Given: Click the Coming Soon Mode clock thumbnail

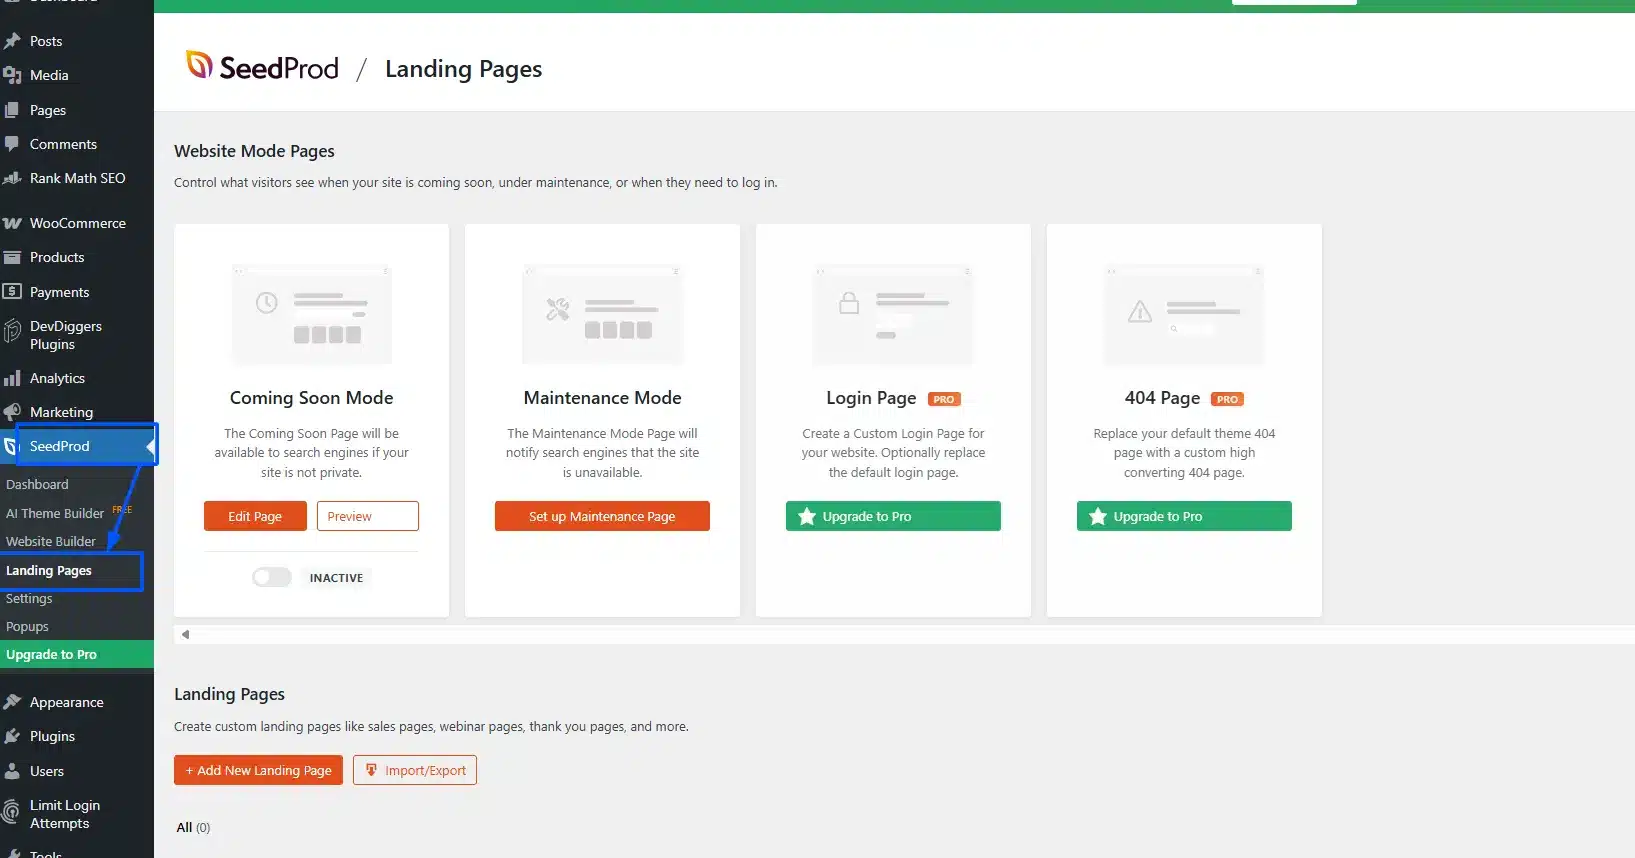Looking at the screenshot, I should tap(311, 315).
